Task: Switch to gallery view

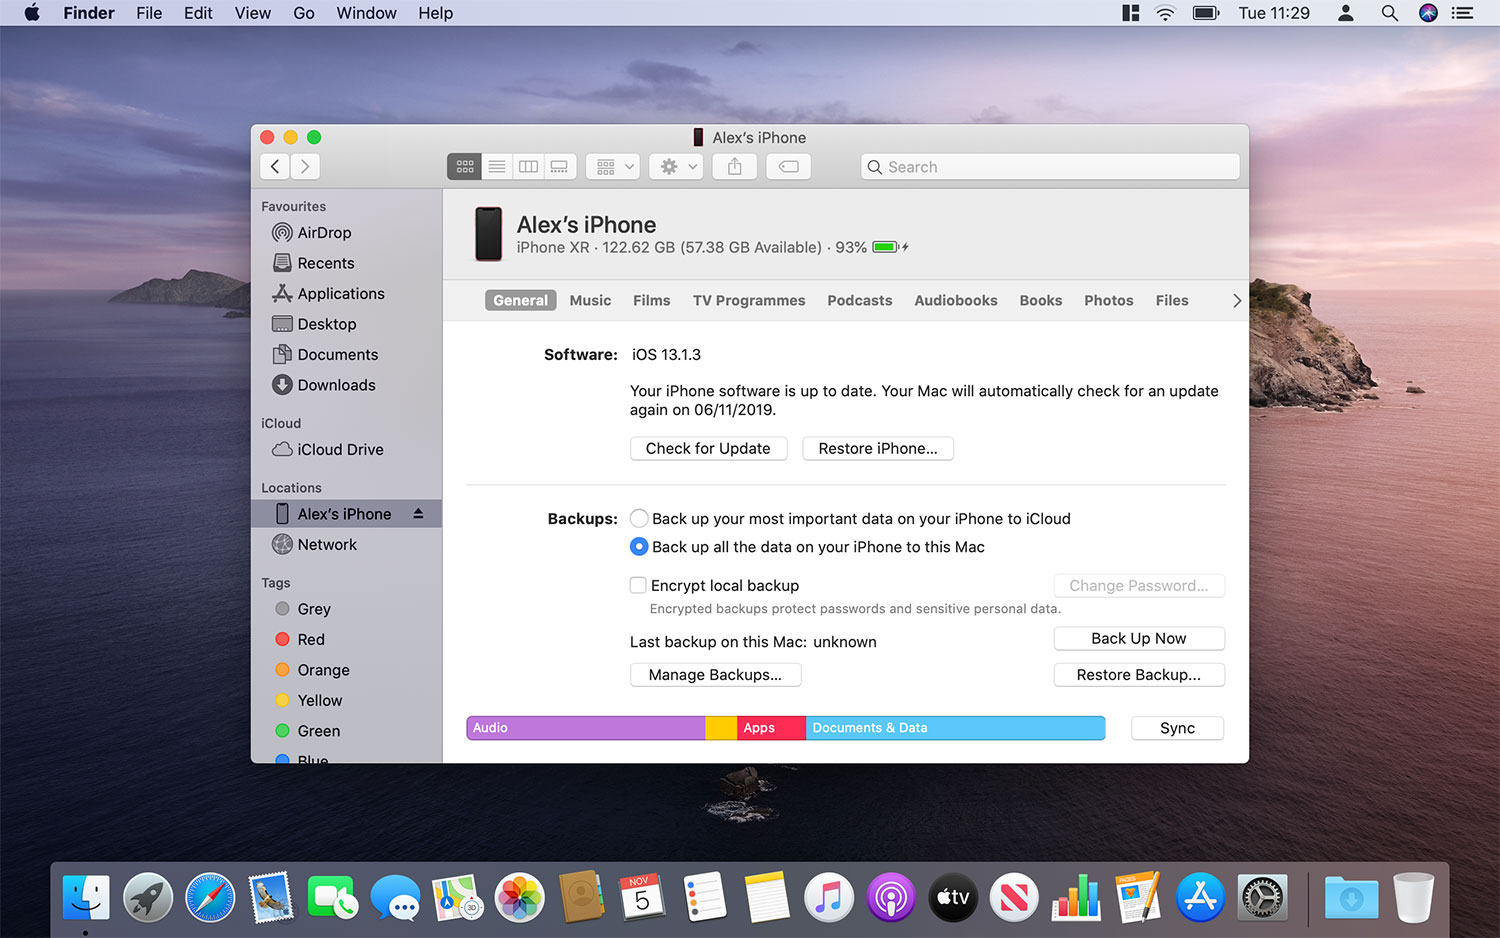Action: [x=559, y=166]
